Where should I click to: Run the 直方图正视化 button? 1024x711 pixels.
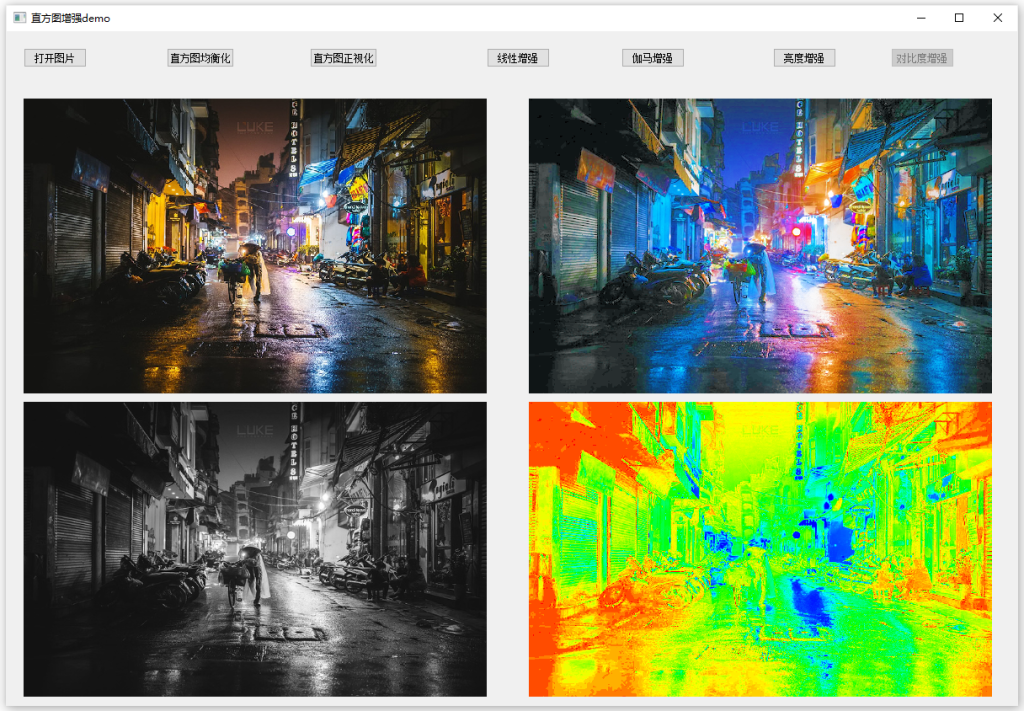coord(344,58)
